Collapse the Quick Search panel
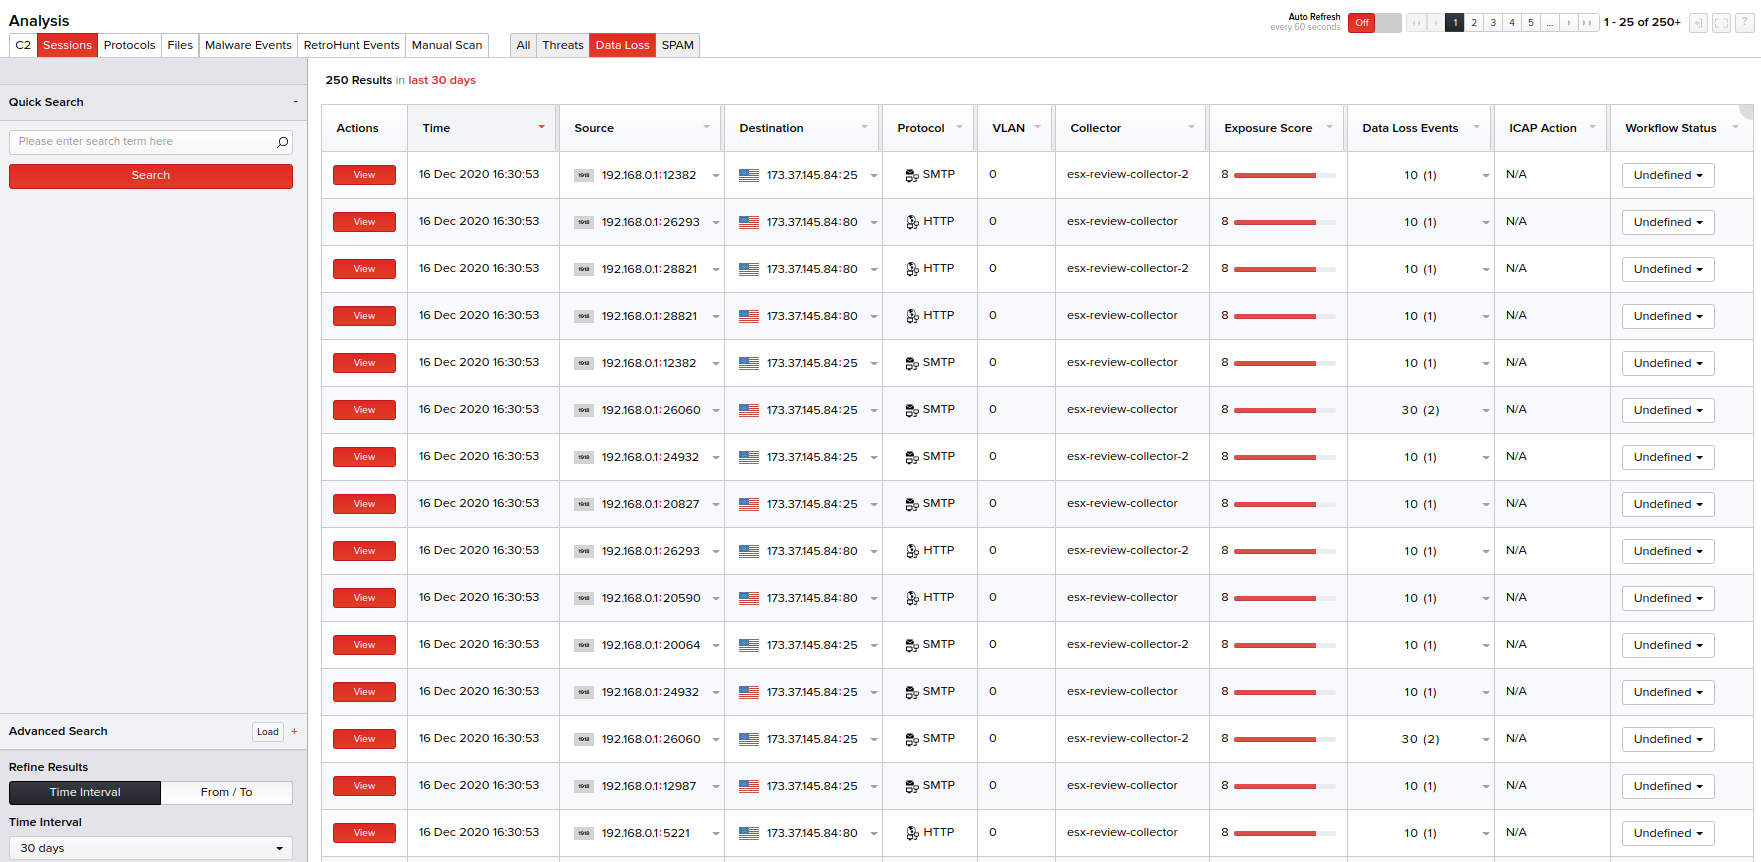The image size is (1761, 862). (x=295, y=102)
